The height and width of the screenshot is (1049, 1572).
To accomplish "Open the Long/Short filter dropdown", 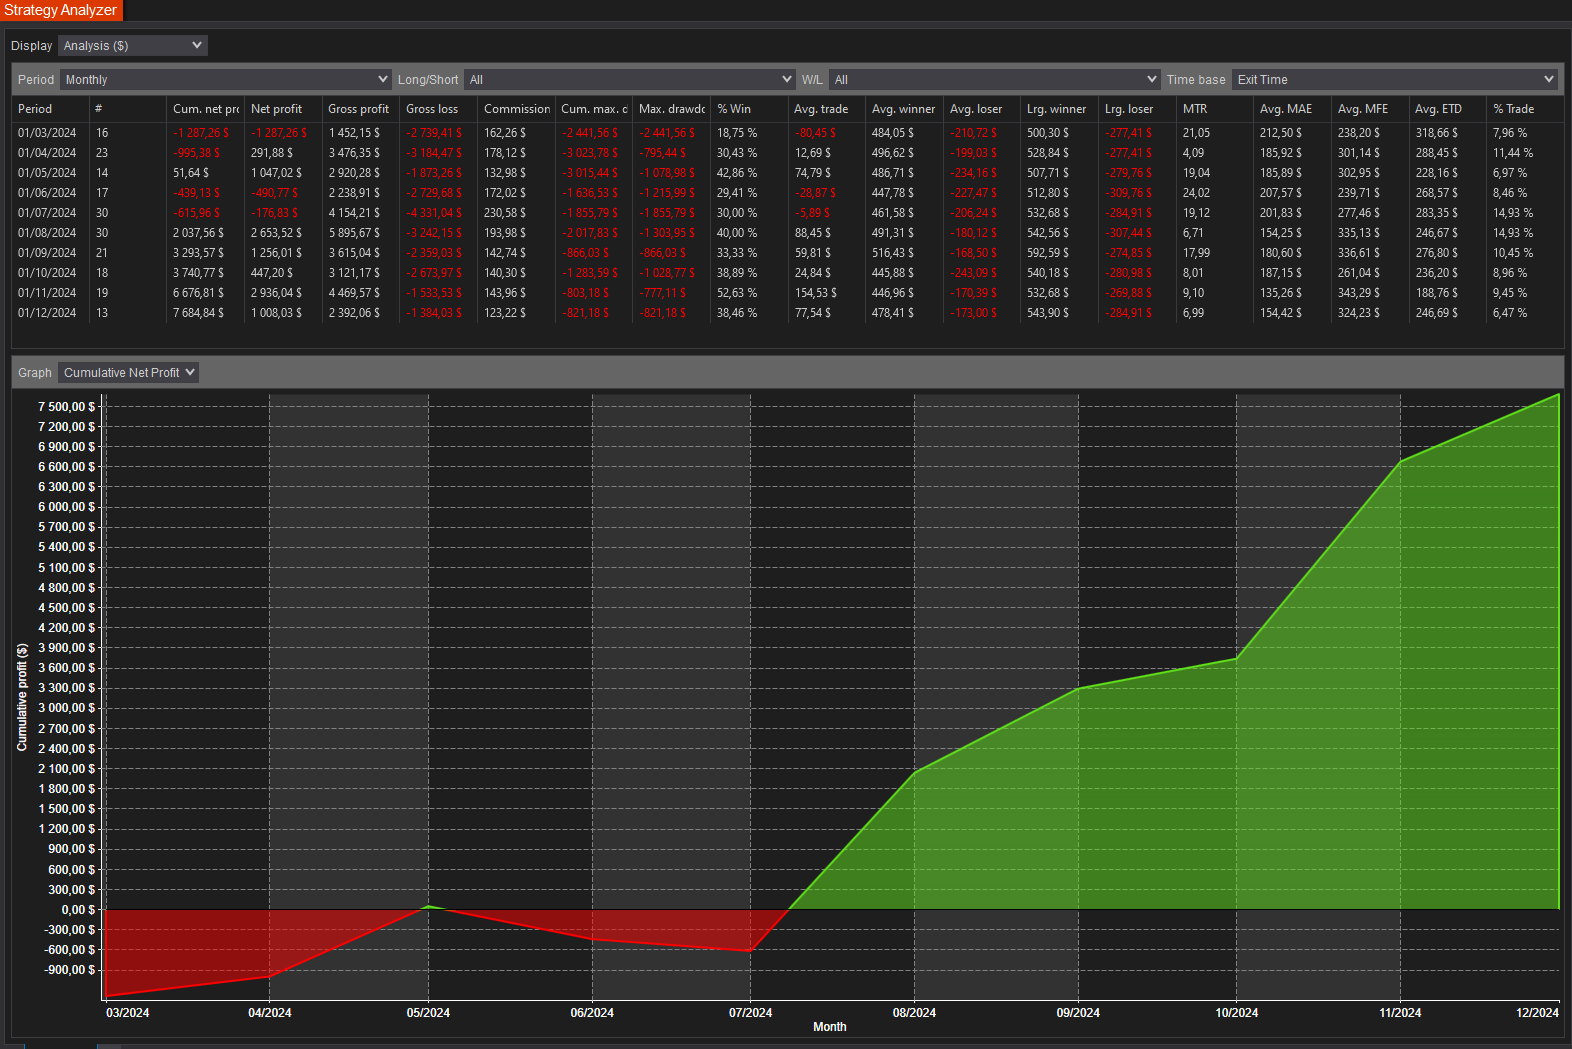I will click(x=630, y=80).
